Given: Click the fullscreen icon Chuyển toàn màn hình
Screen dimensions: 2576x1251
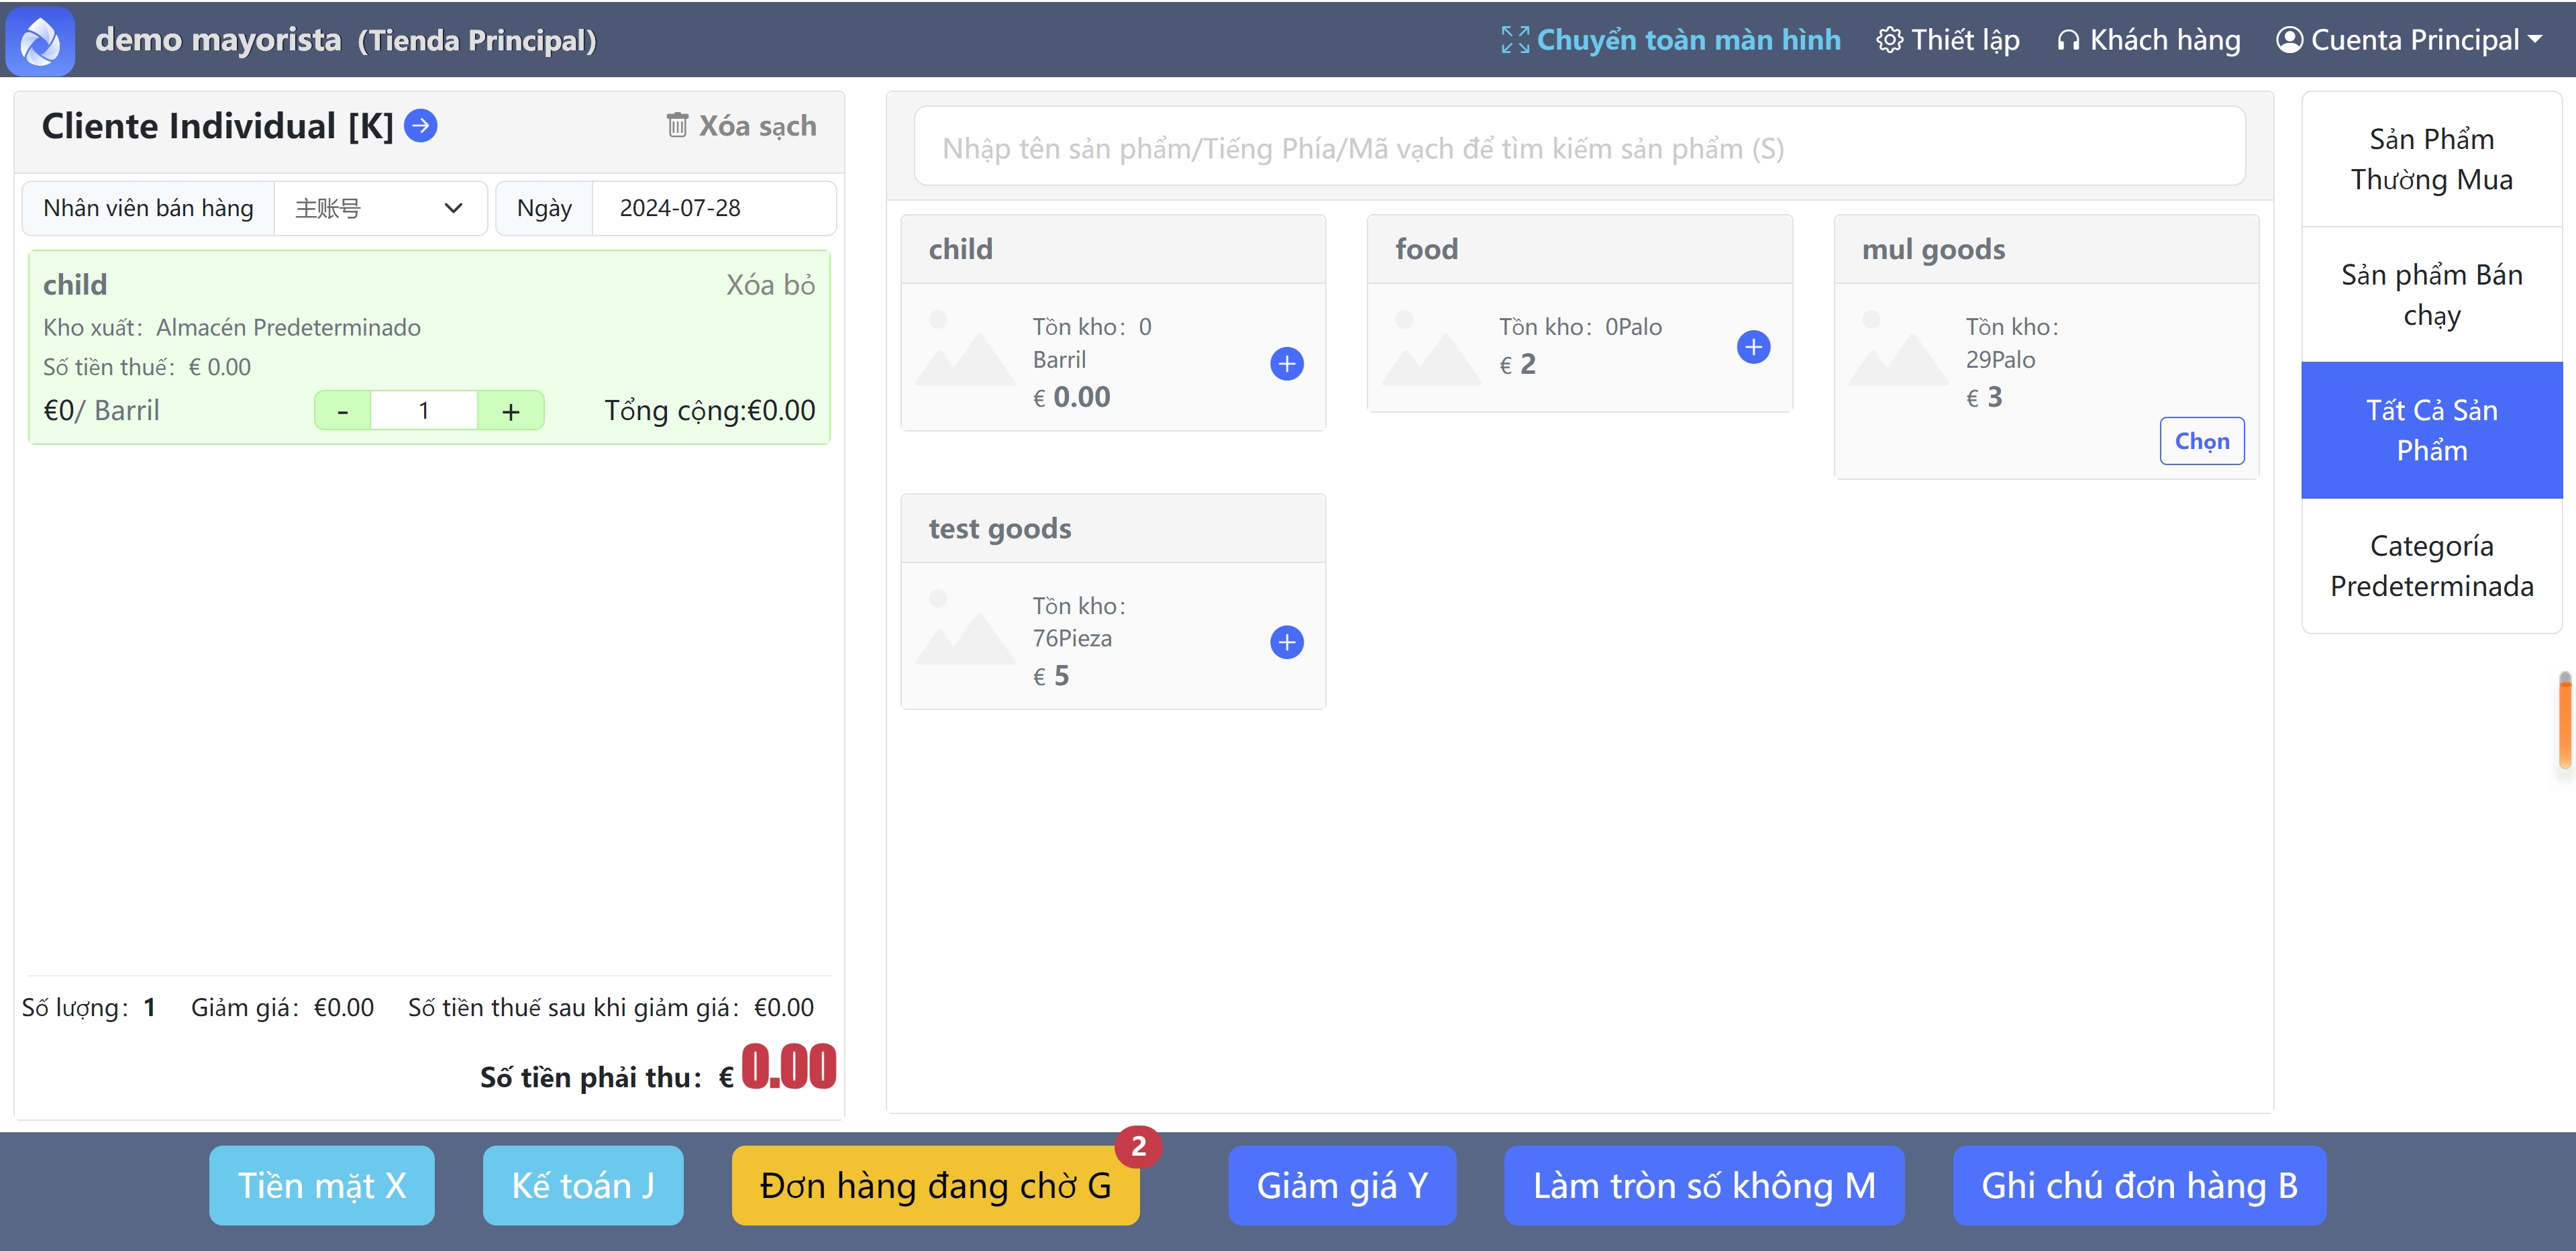Looking at the screenshot, I should (1514, 40).
